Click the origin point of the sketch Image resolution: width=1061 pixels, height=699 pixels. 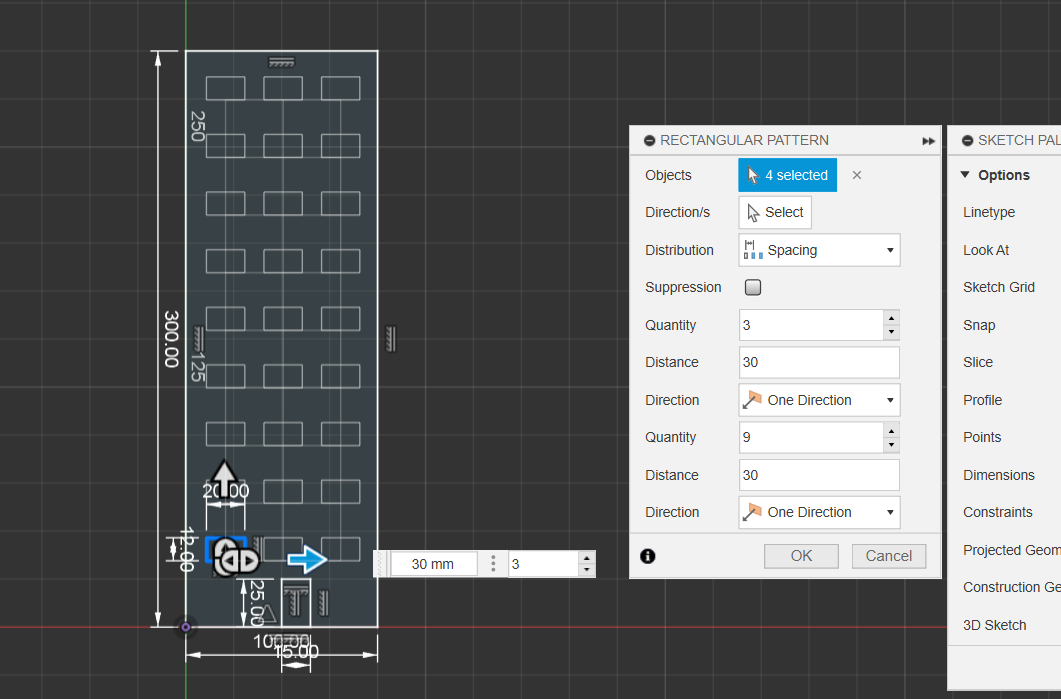[x=185, y=627]
